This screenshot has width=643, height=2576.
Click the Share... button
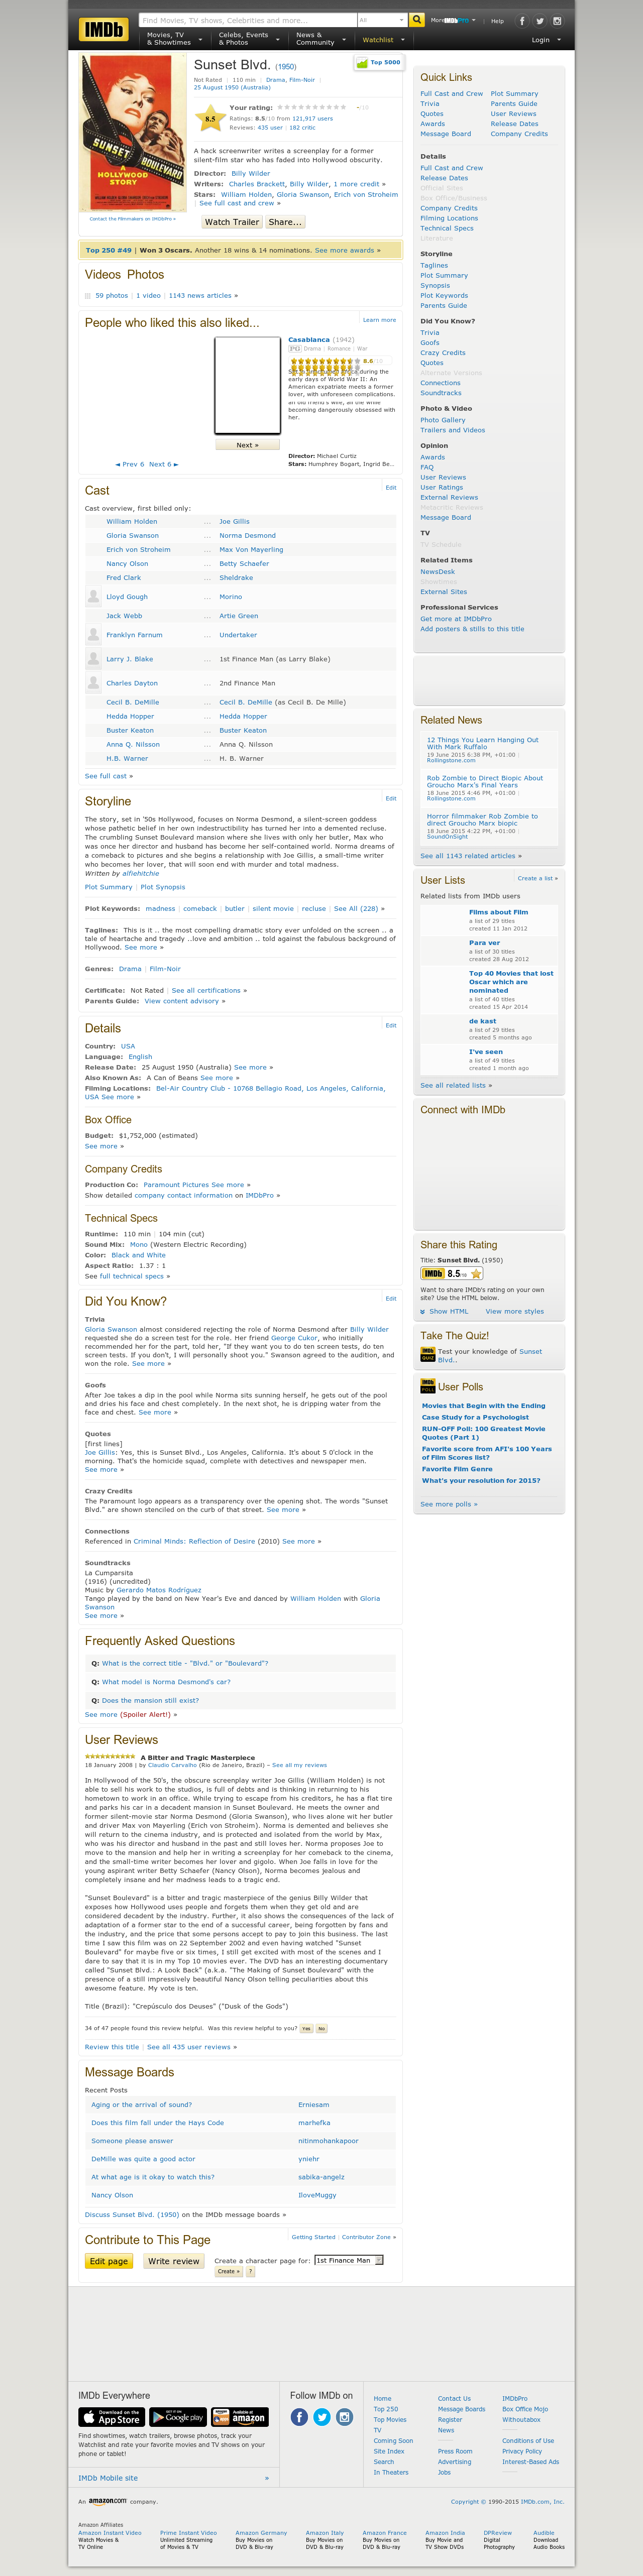(284, 222)
